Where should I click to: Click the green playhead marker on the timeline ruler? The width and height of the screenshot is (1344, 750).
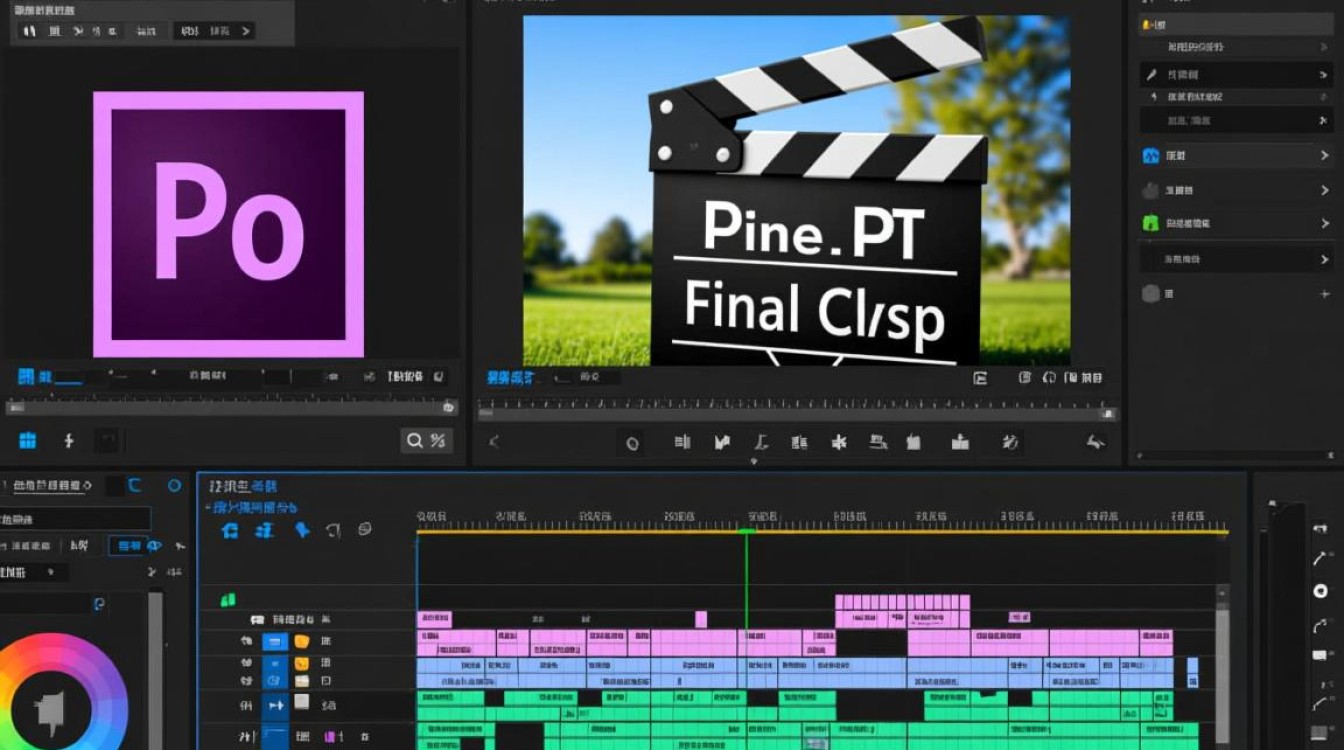(746, 530)
